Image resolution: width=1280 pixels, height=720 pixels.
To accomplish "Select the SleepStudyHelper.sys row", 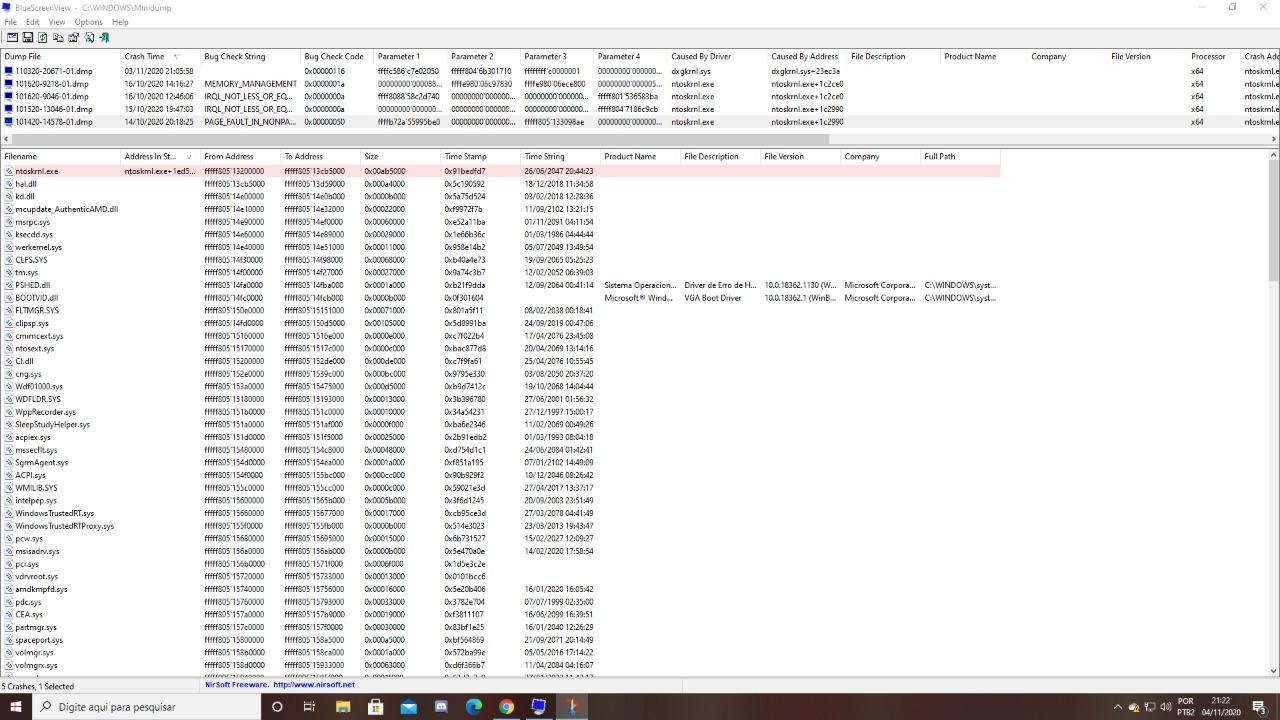I will [x=500, y=424].
